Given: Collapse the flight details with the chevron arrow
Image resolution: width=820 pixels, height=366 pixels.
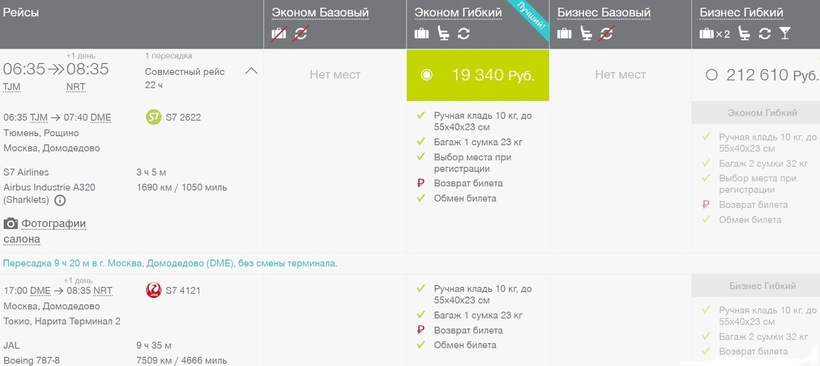Looking at the screenshot, I should pos(252,71).
